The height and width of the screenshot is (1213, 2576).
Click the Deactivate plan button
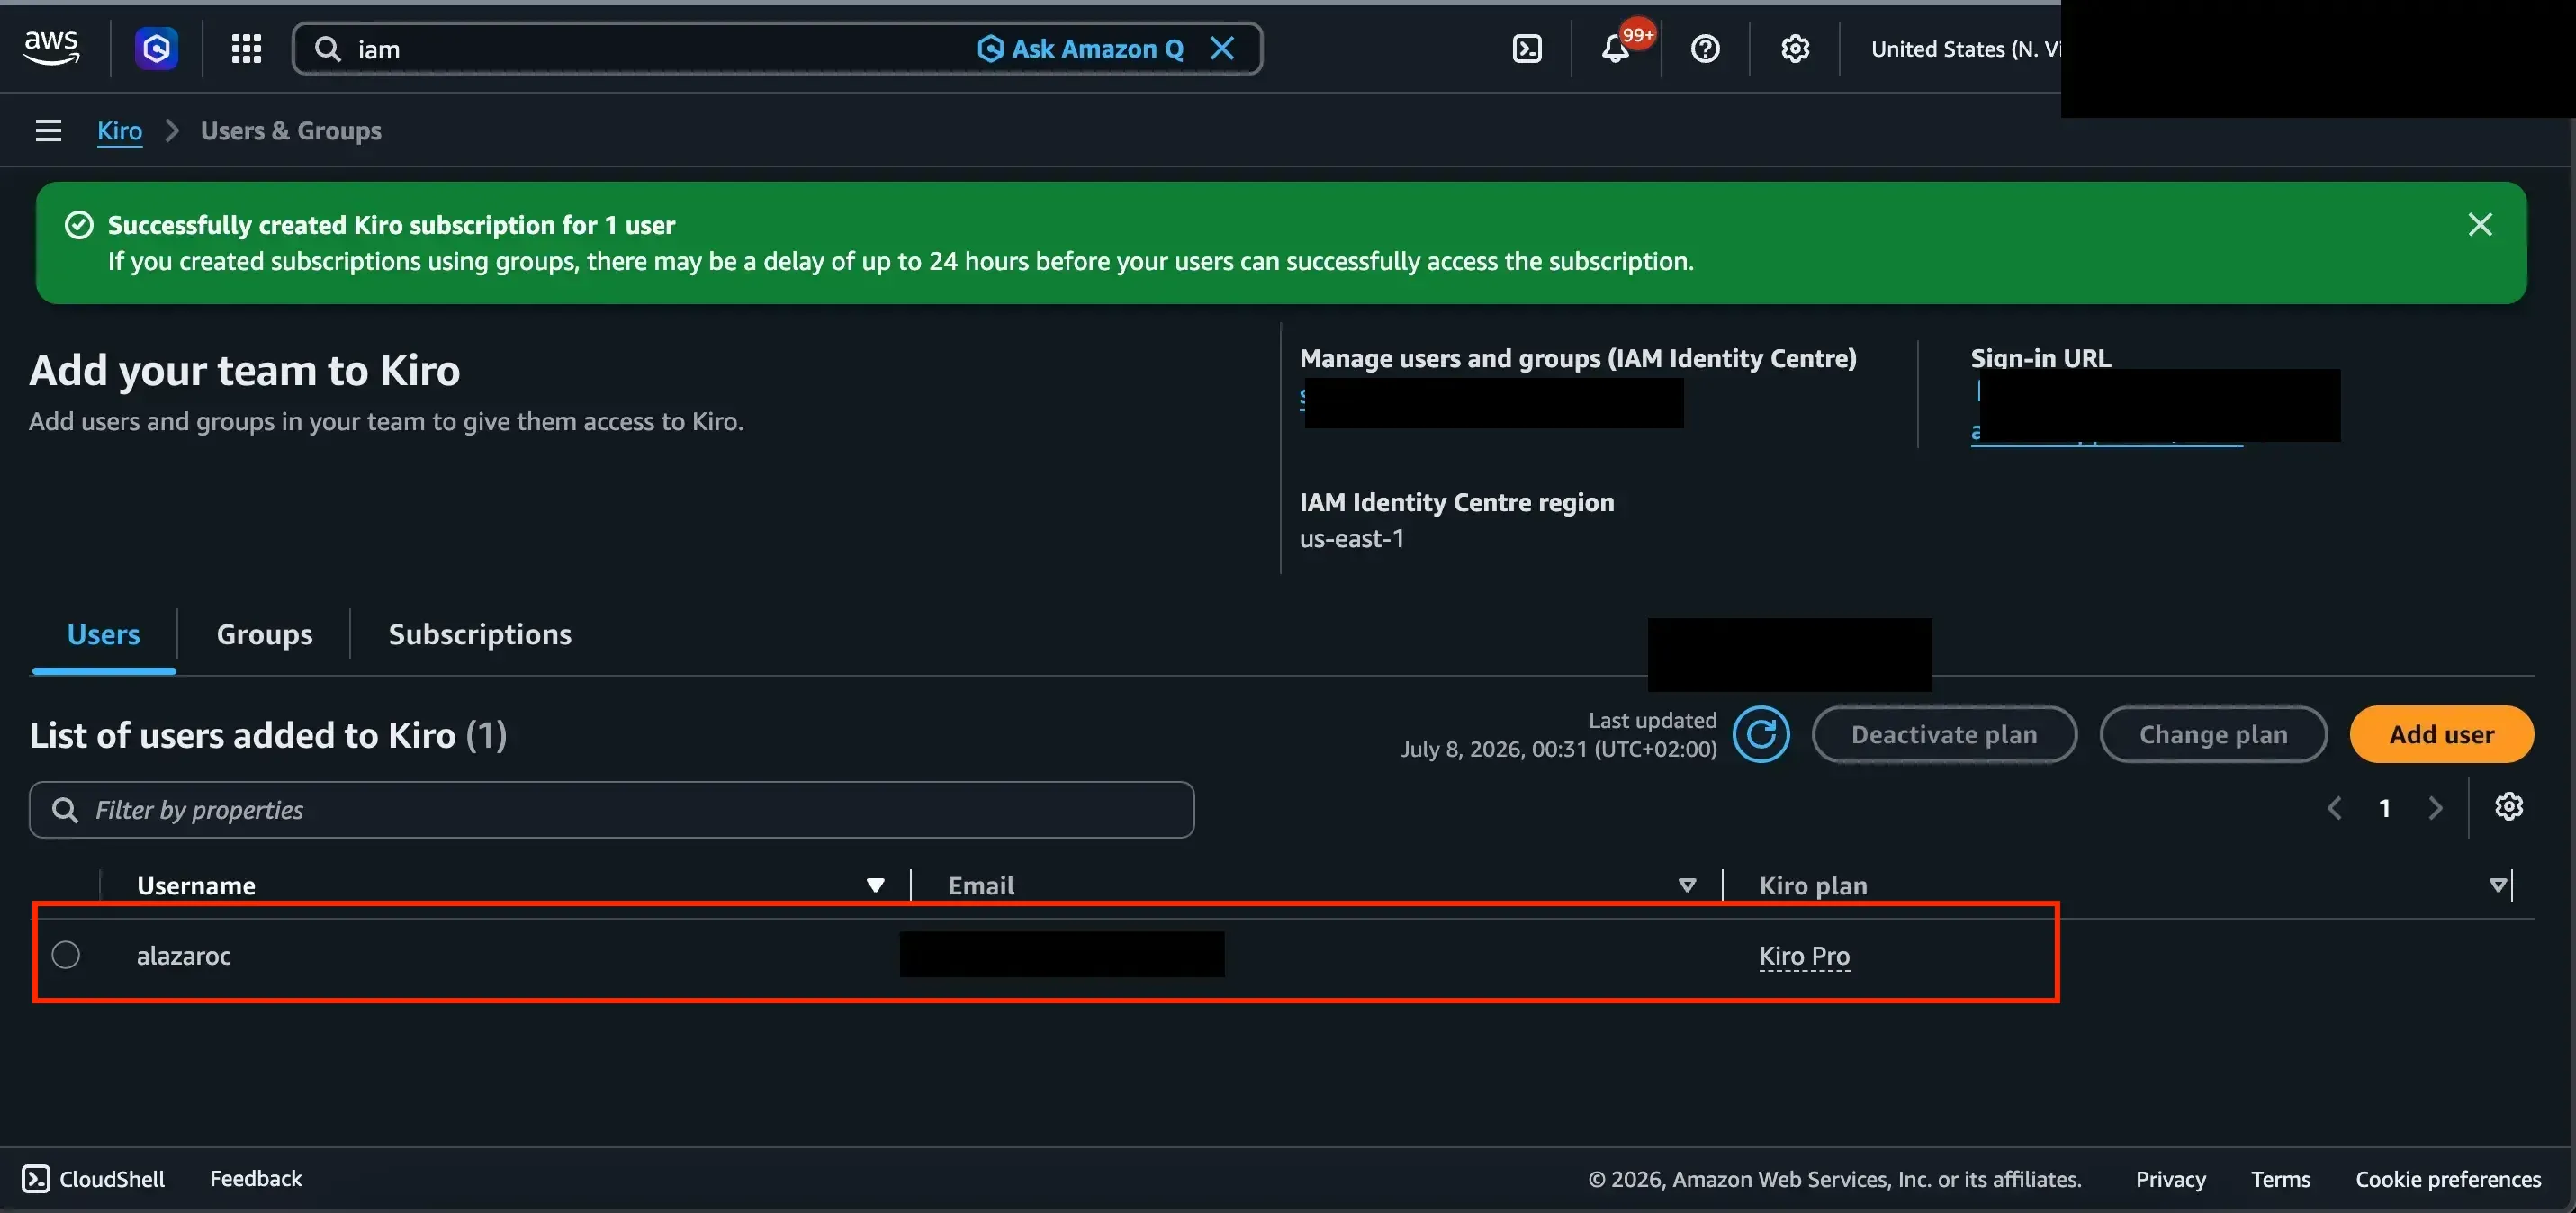(x=1944, y=734)
